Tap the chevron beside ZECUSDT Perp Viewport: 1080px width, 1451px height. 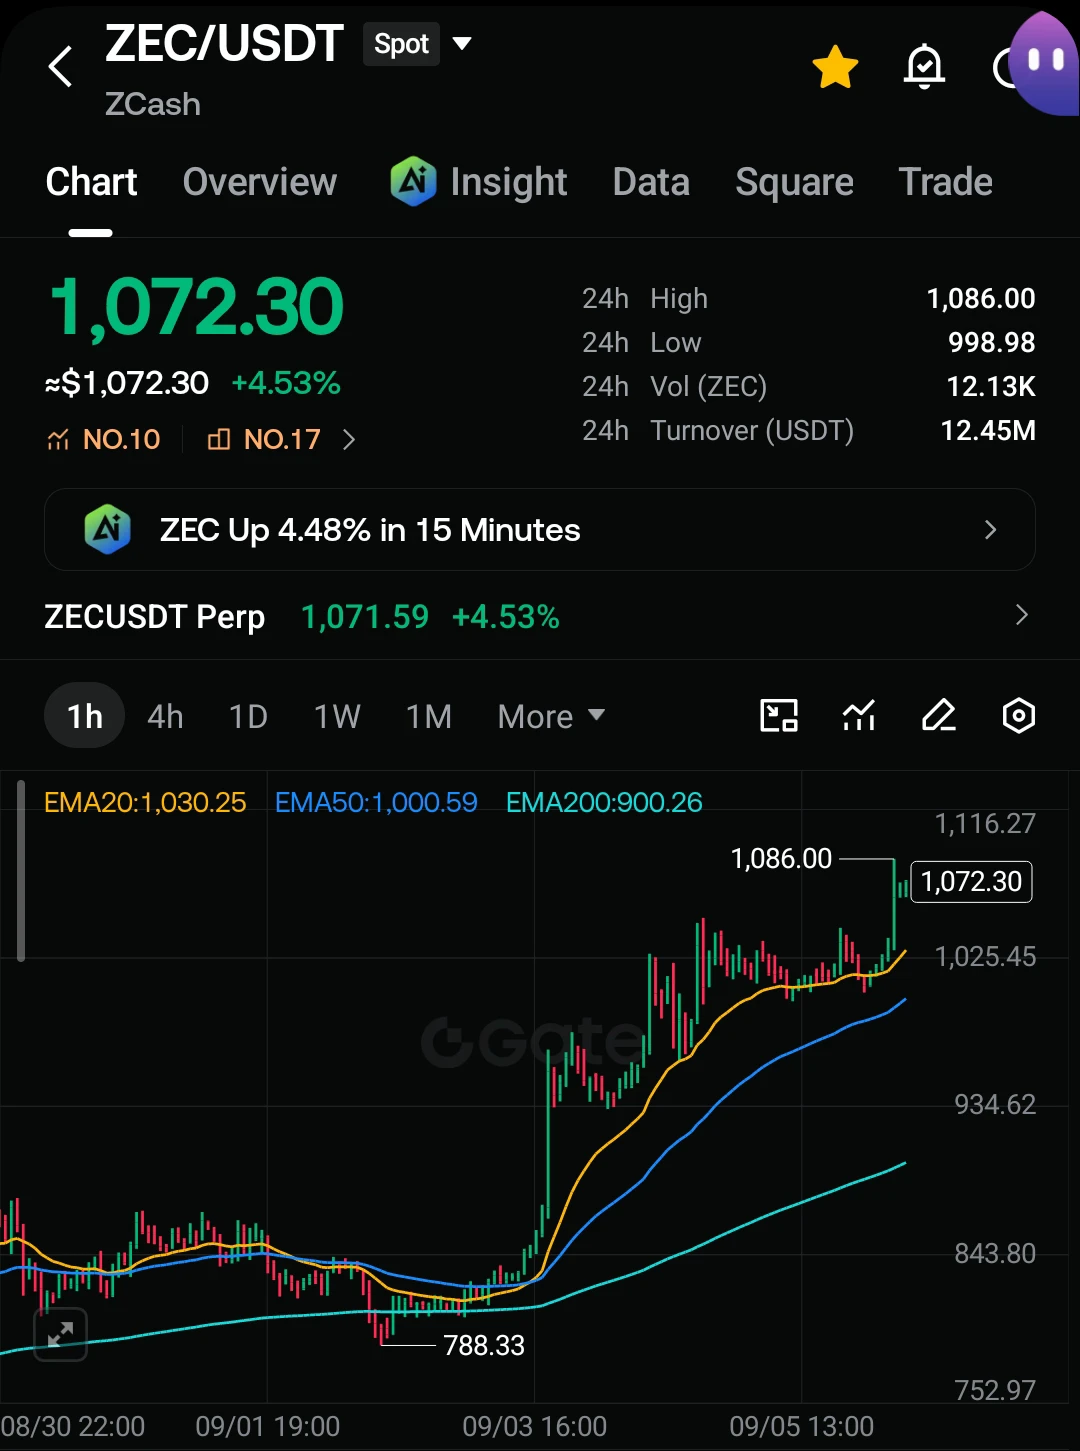[1021, 615]
